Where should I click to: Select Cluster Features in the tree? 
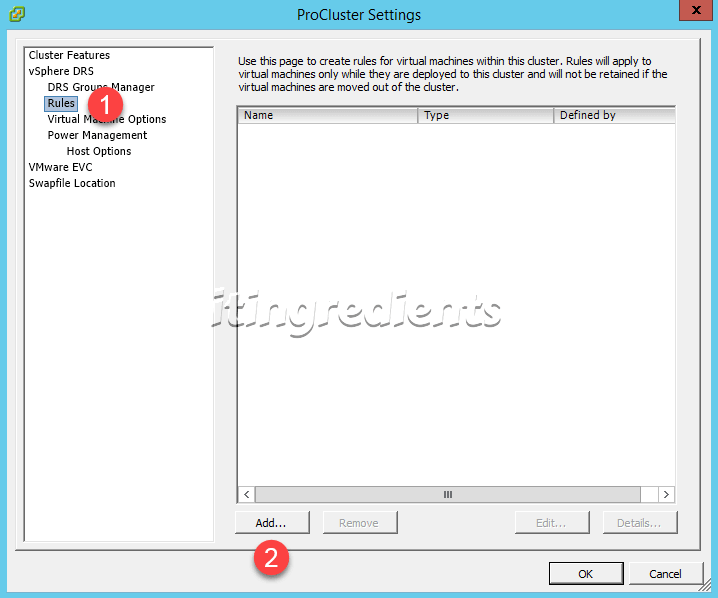69,55
